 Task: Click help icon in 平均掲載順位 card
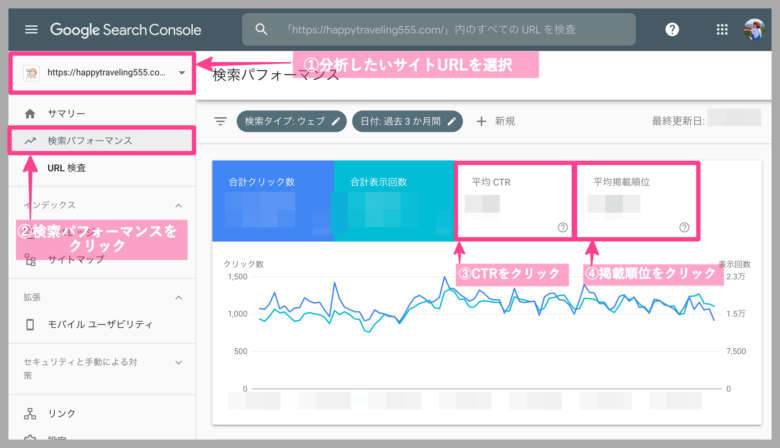(x=684, y=227)
